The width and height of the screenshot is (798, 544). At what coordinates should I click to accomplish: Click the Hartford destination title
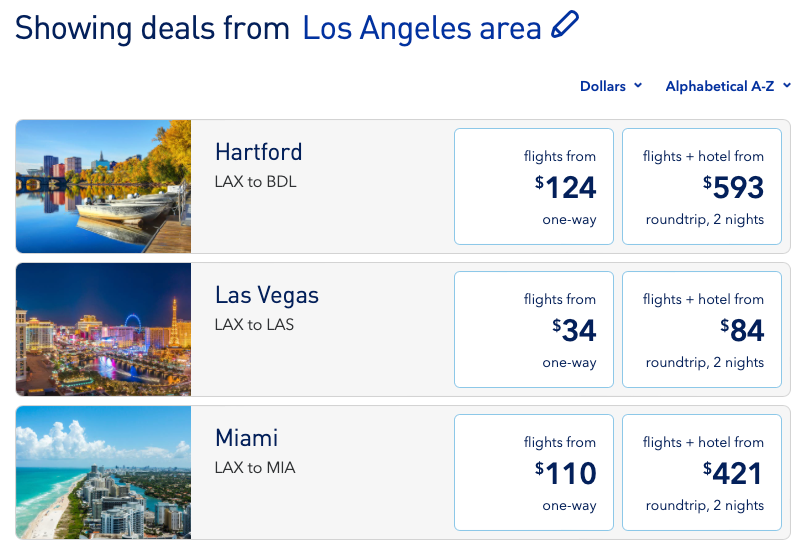click(x=258, y=152)
